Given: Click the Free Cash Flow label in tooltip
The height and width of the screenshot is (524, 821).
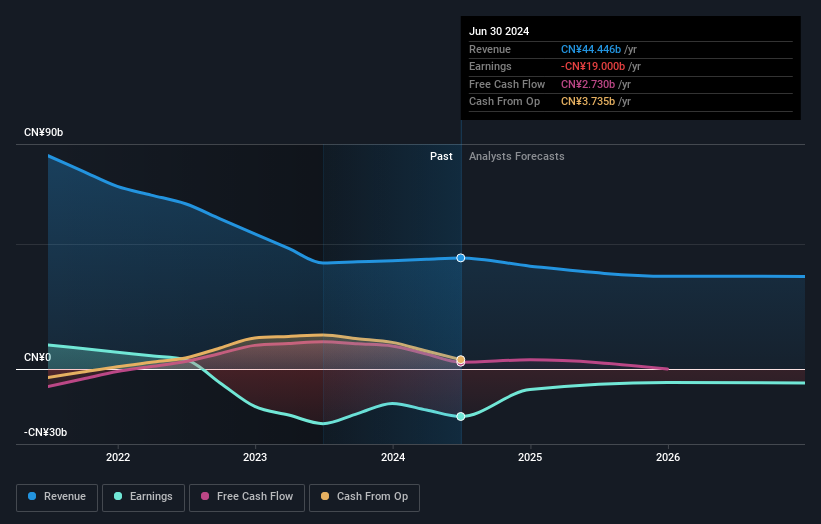Looking at the screenshot, I should (x=507, y=84).
